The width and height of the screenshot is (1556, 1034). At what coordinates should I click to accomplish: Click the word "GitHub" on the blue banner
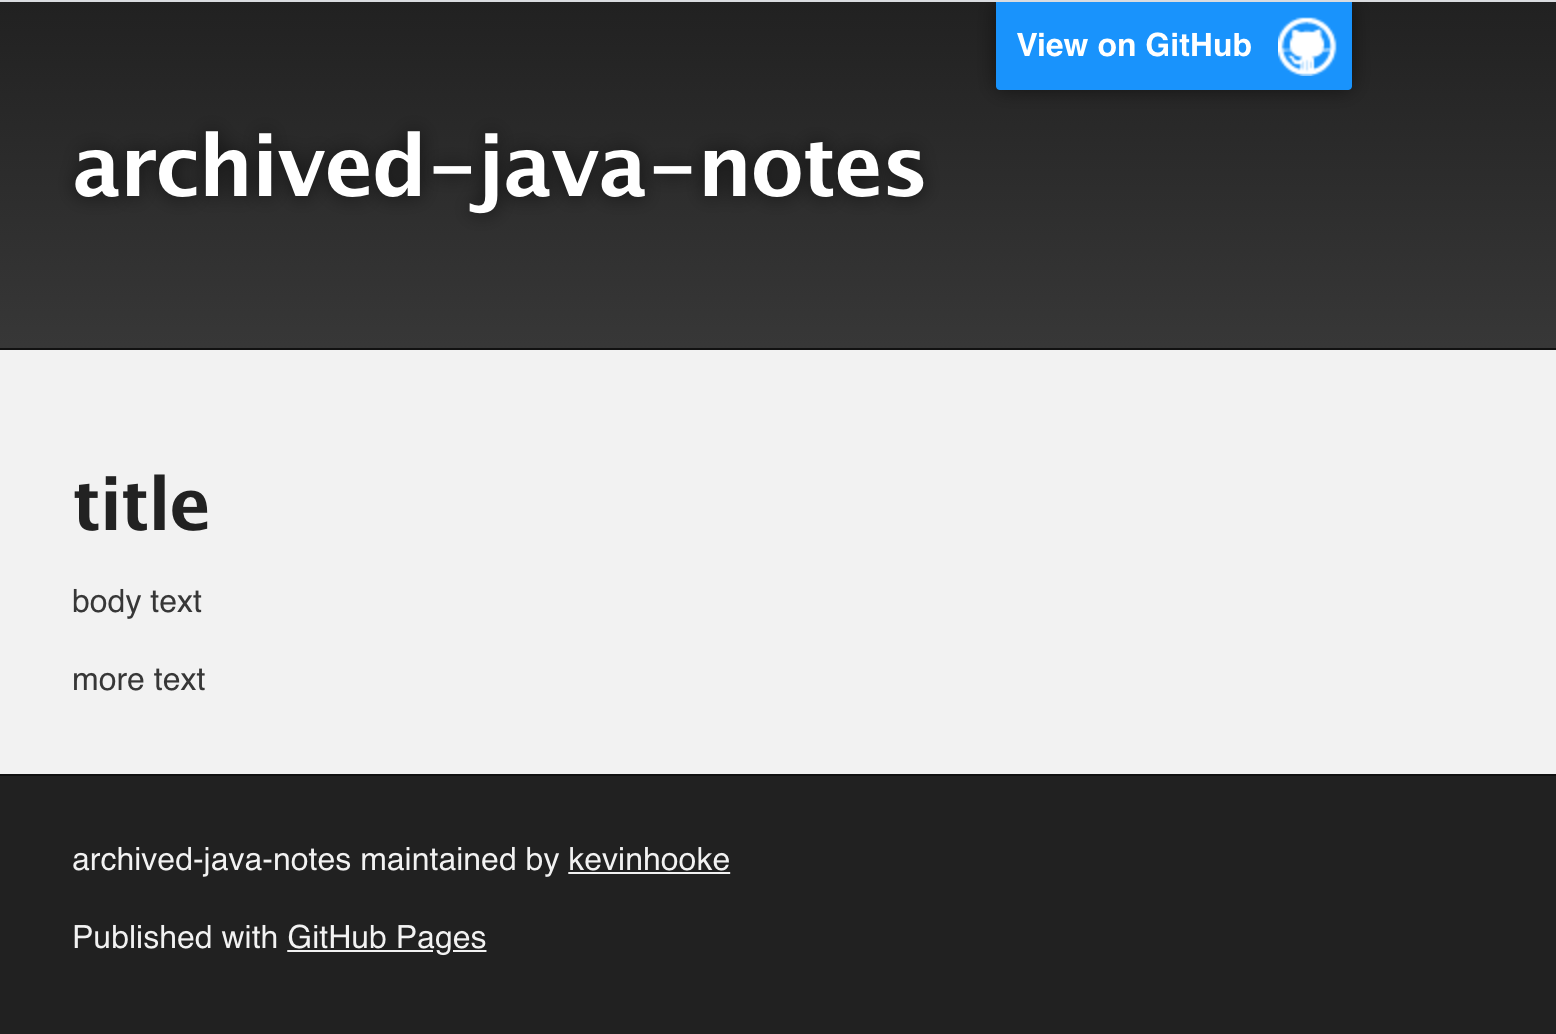pyautogui.click(x=1198, y=45)
